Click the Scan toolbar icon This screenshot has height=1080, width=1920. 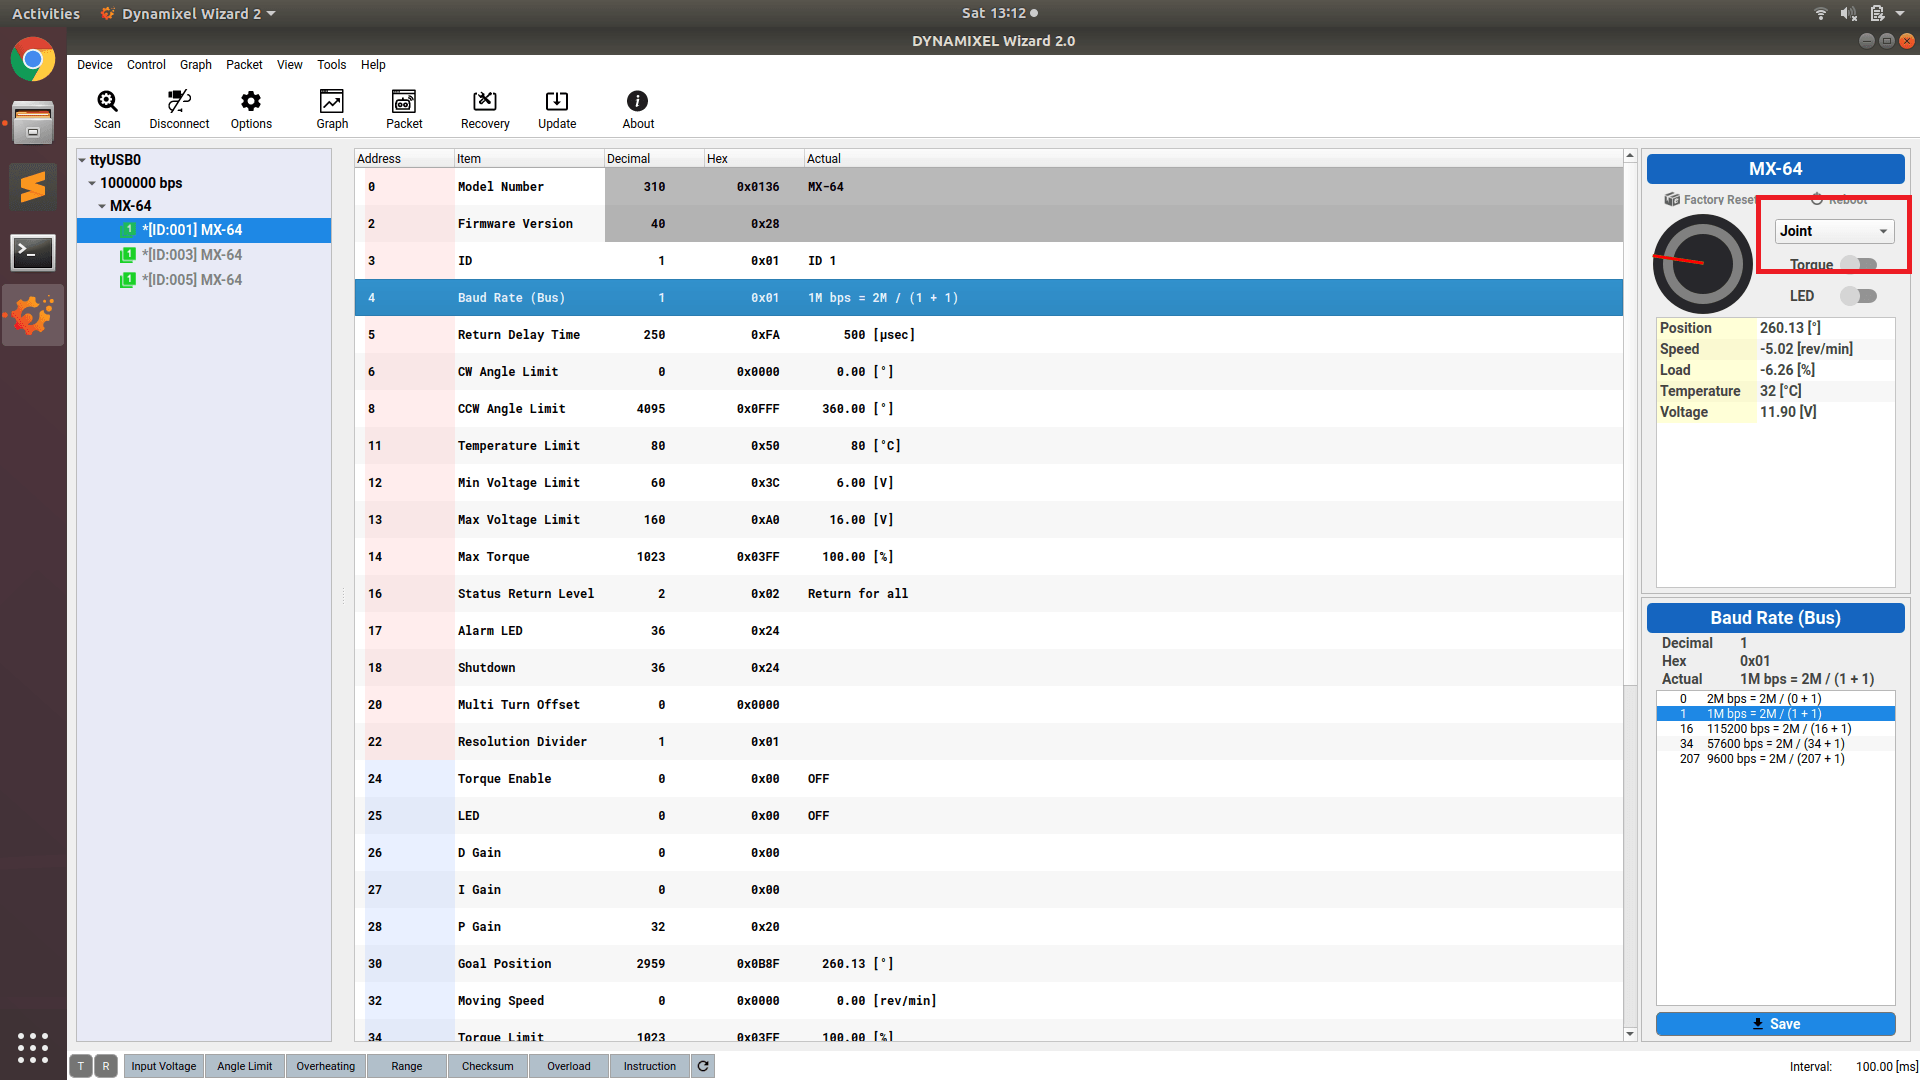(107, 109)
